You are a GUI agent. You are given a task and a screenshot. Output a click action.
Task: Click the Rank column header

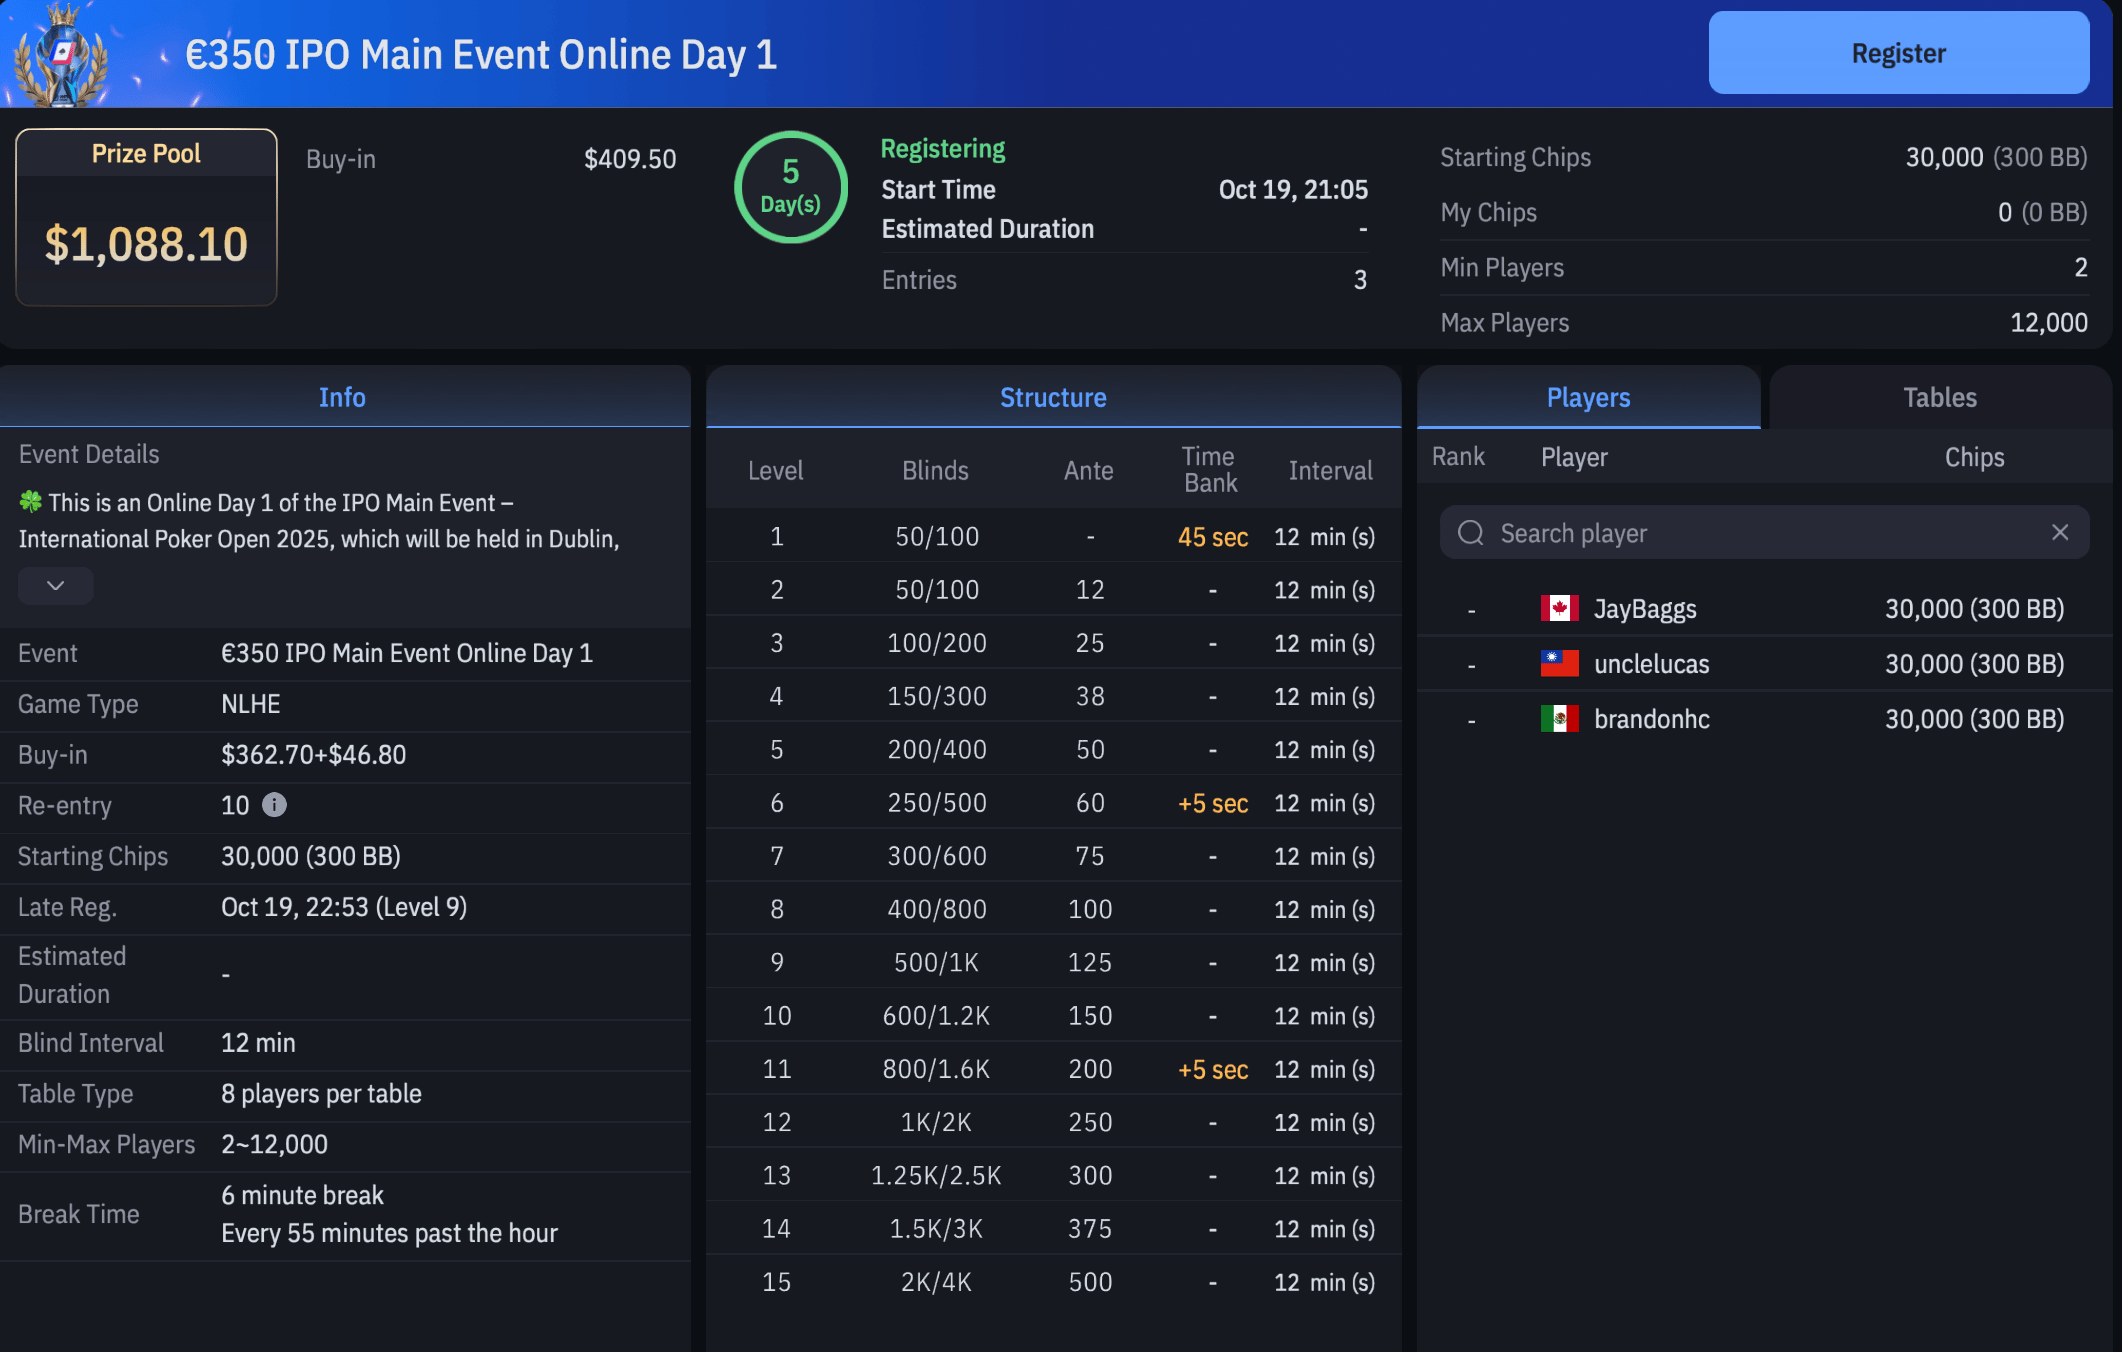(1458, 457)
